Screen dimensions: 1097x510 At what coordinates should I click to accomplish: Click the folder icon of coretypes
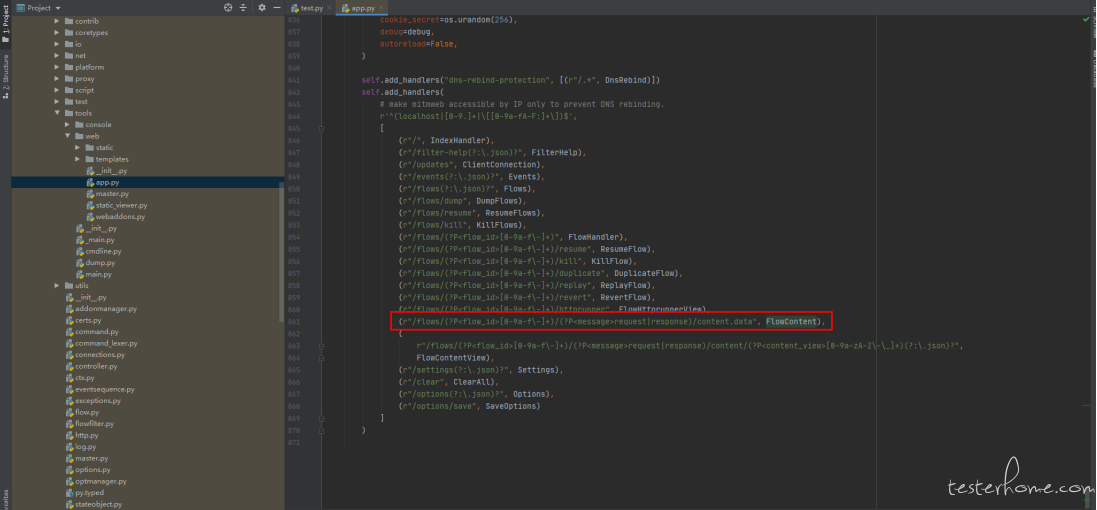(69, 33)
